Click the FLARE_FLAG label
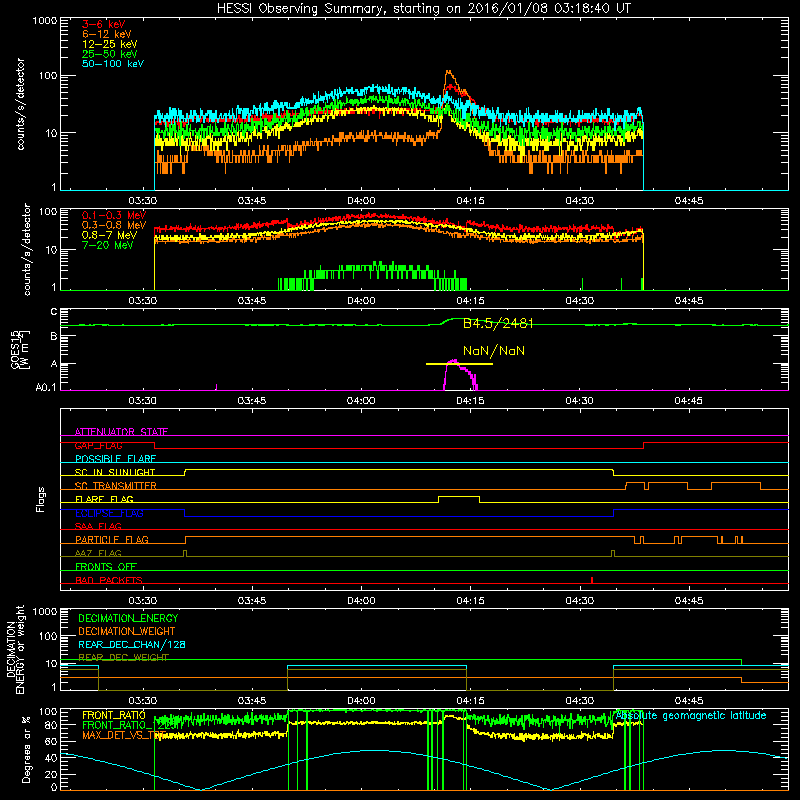 [x=104, y=499]
